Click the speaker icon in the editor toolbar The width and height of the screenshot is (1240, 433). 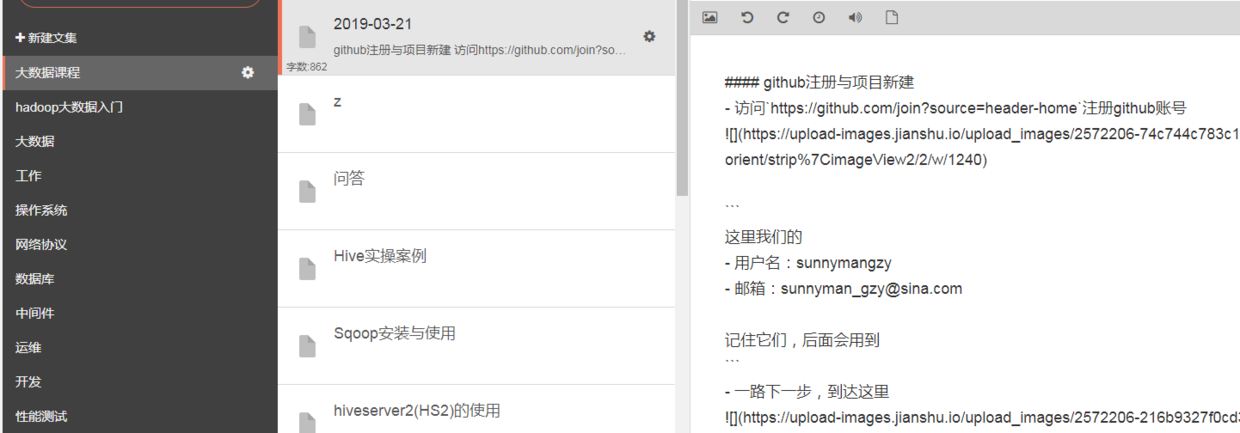[x=855, y=17]
